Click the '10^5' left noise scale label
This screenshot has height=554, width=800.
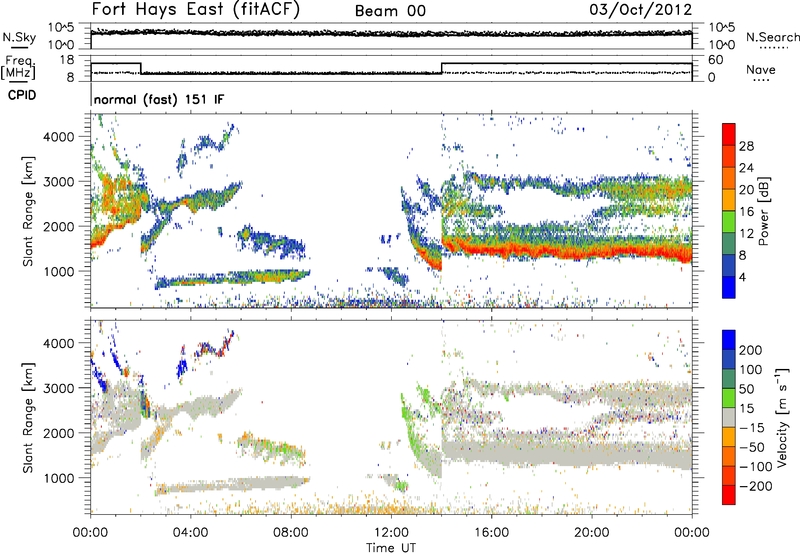(61, 28)
